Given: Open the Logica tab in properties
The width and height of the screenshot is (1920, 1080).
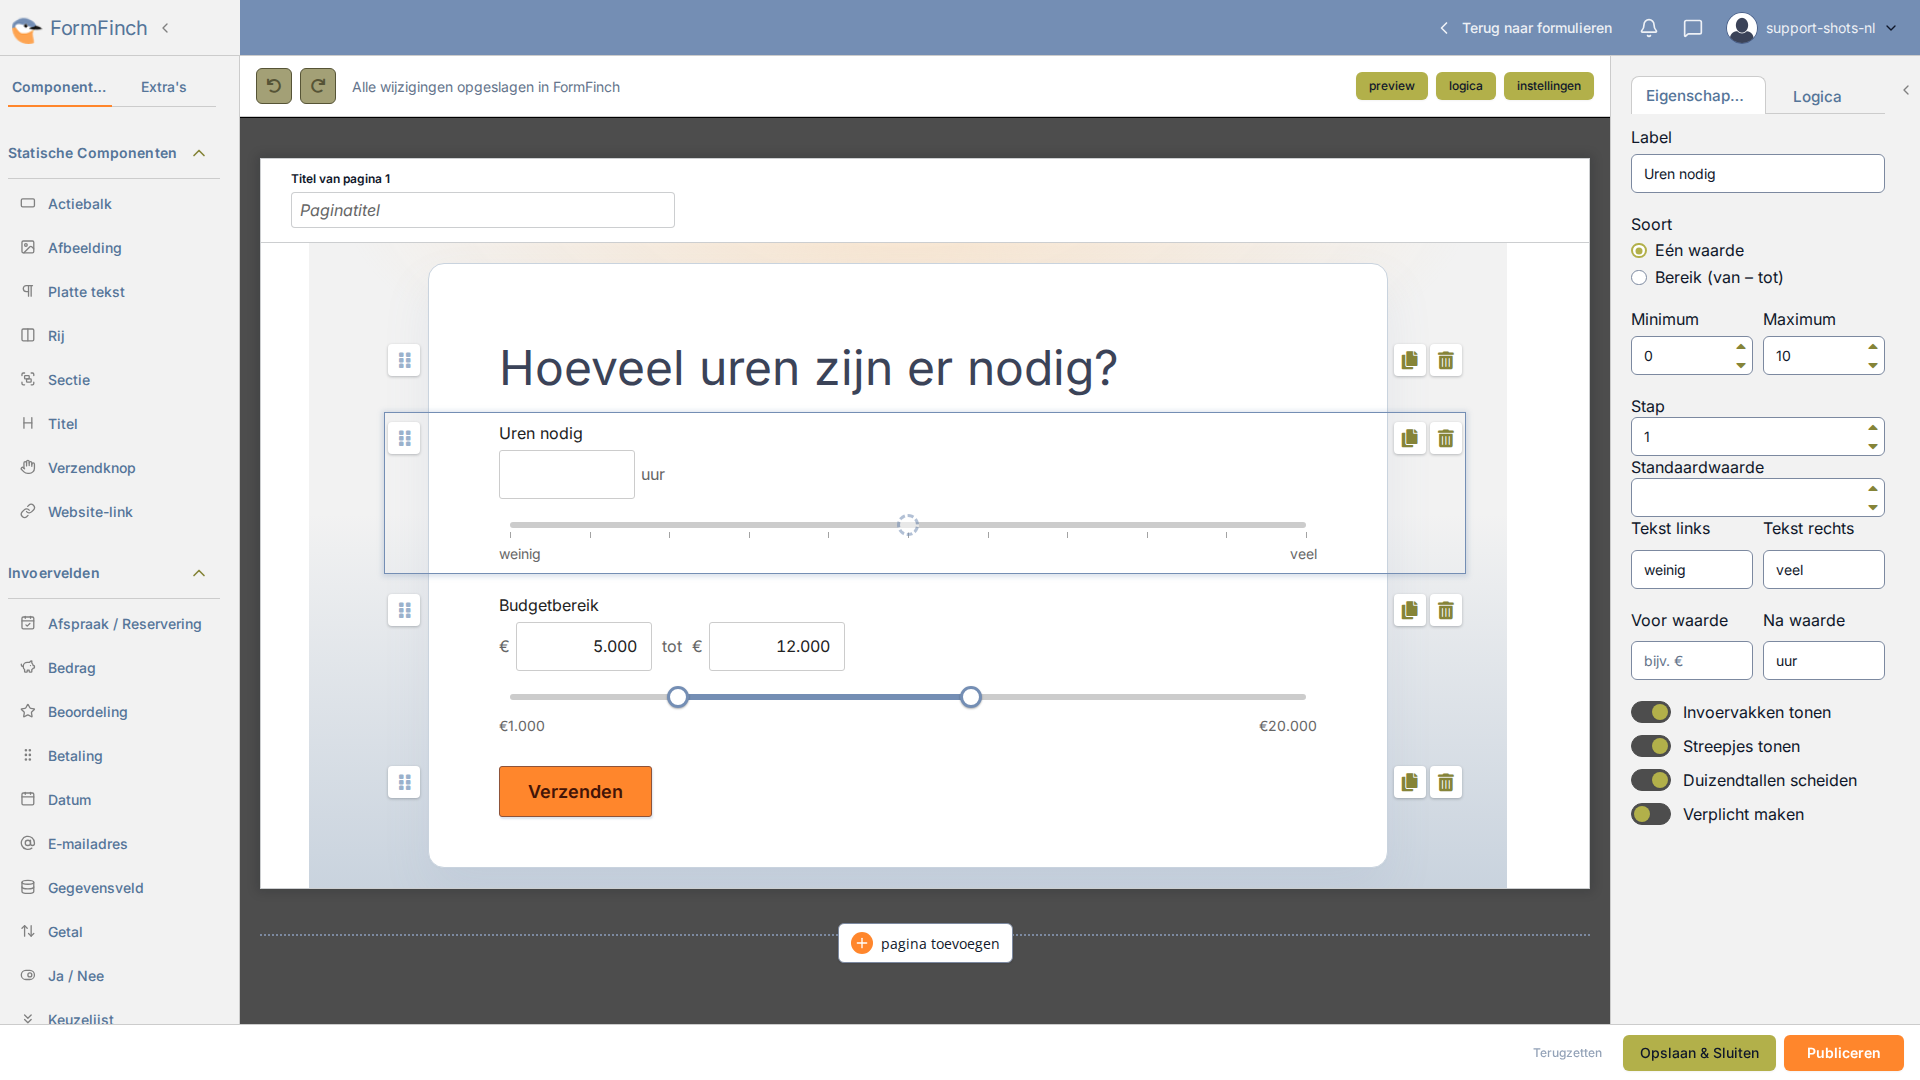Looking at the screenshot, I should [1817, 96].
